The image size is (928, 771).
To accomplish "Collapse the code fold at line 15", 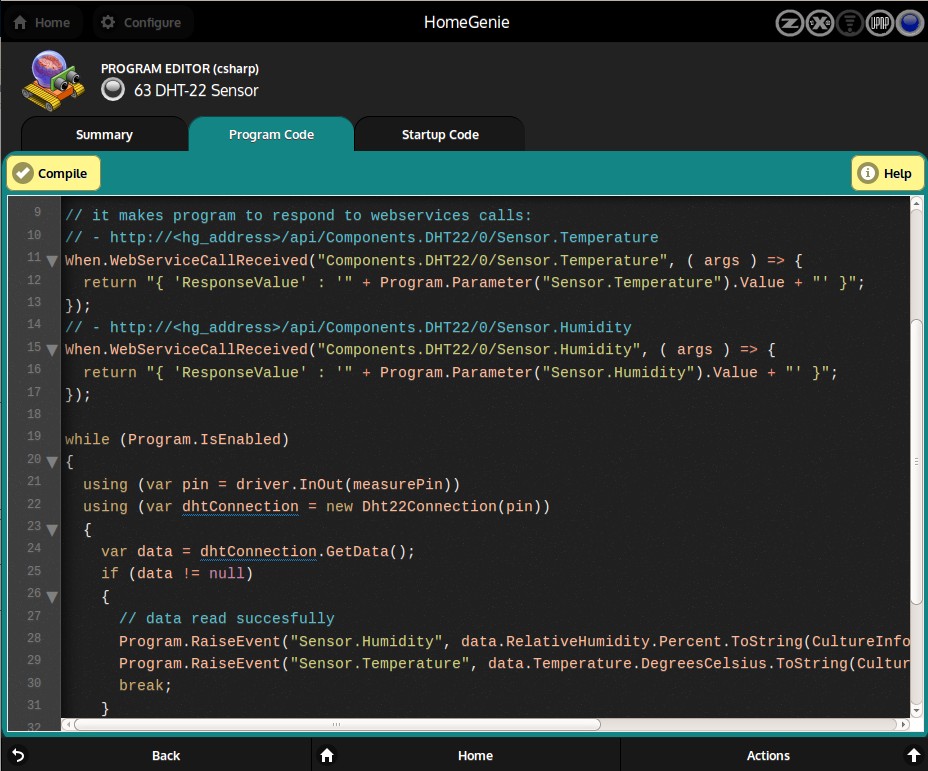I will click(52, 349).
